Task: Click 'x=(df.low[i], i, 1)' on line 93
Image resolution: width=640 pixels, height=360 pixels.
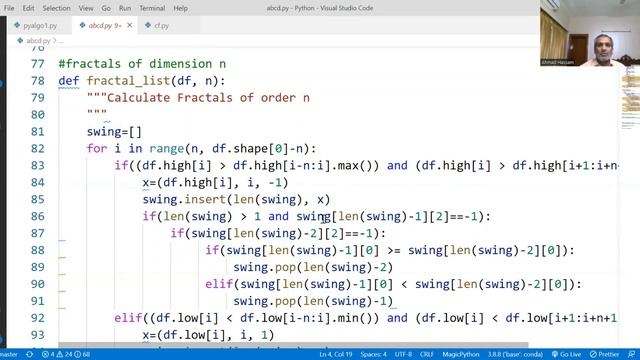Action: (209, 335)
